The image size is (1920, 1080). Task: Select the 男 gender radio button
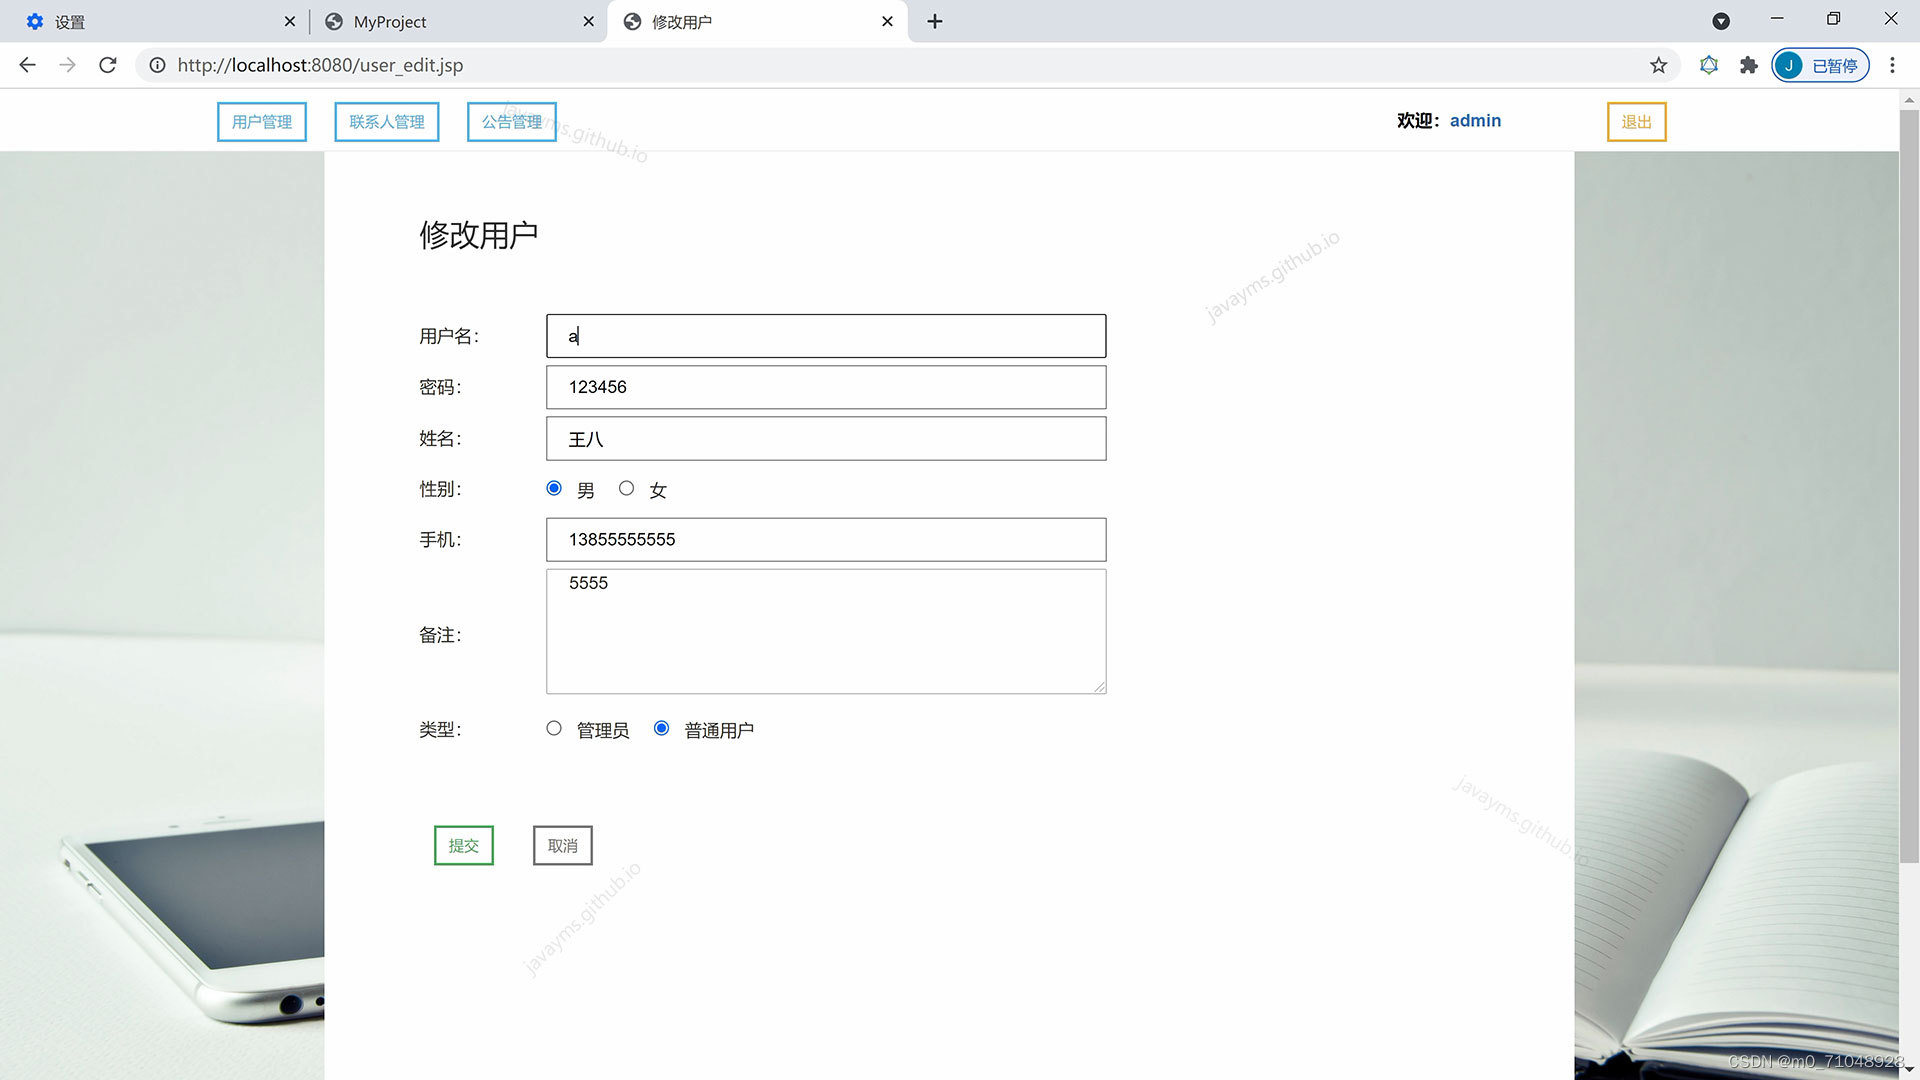coord(554,488)
